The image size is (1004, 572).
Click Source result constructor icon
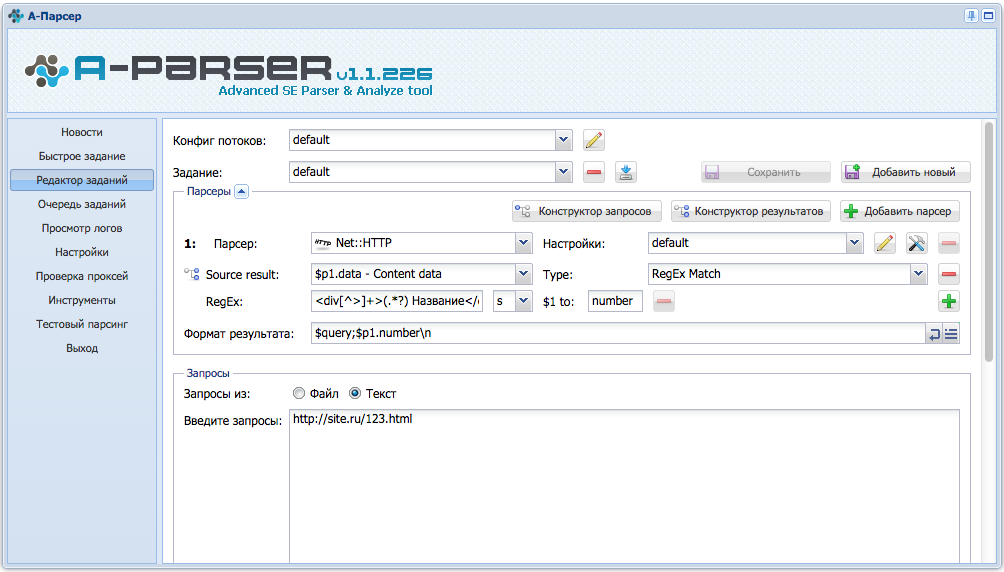pyautogui.click(x=191, y=274)
